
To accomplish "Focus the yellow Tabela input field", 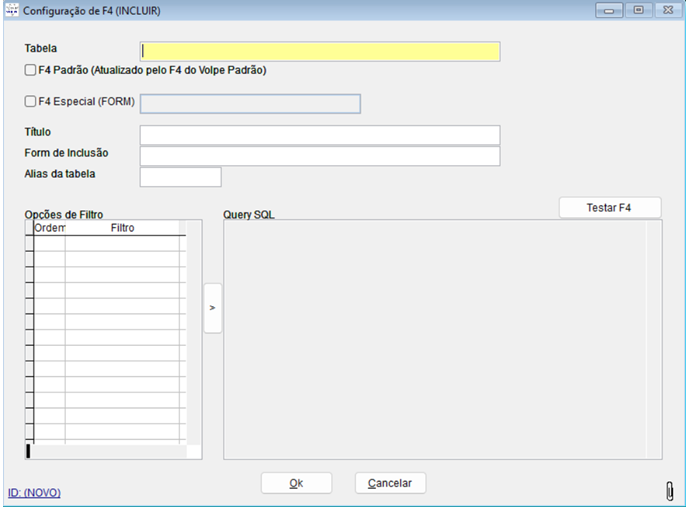I will 320,52.
